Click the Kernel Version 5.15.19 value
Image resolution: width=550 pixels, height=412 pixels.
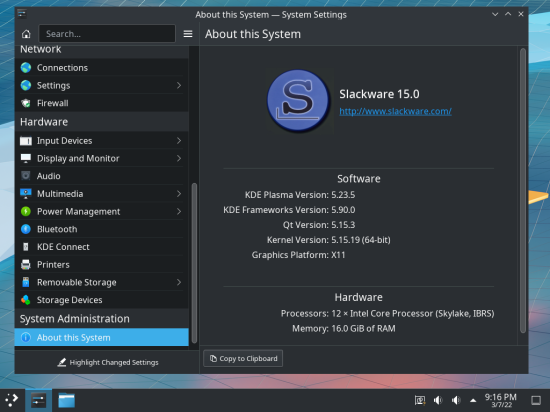pos(361,240)
